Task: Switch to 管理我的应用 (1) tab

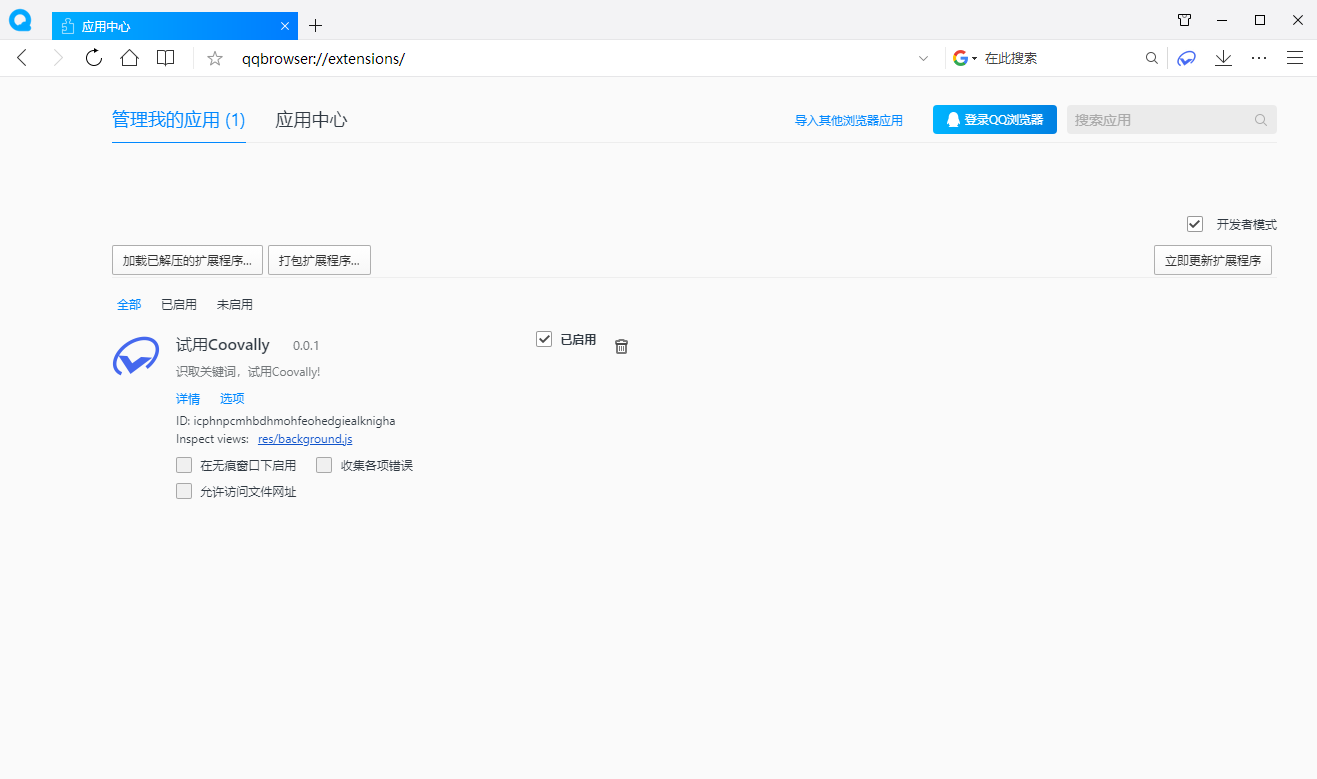Action: click(179, 120)
